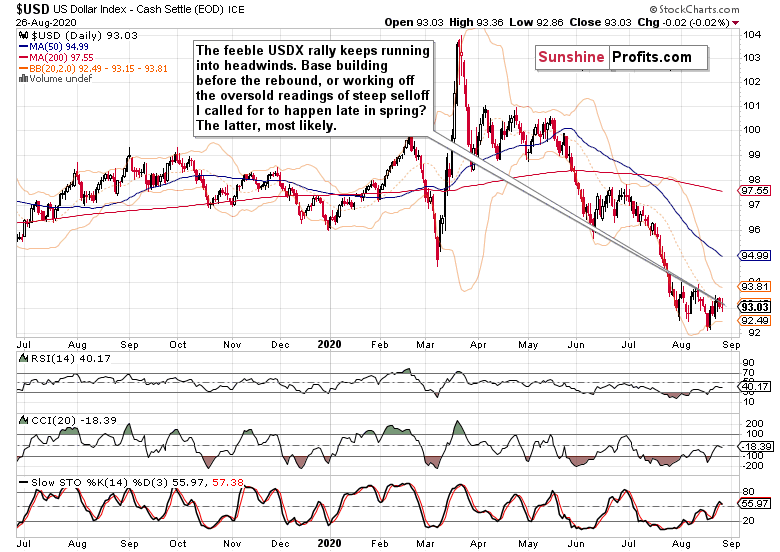
Task: Click the StockCharts.com copyright watermark
Action: click(x=719, y=9)
